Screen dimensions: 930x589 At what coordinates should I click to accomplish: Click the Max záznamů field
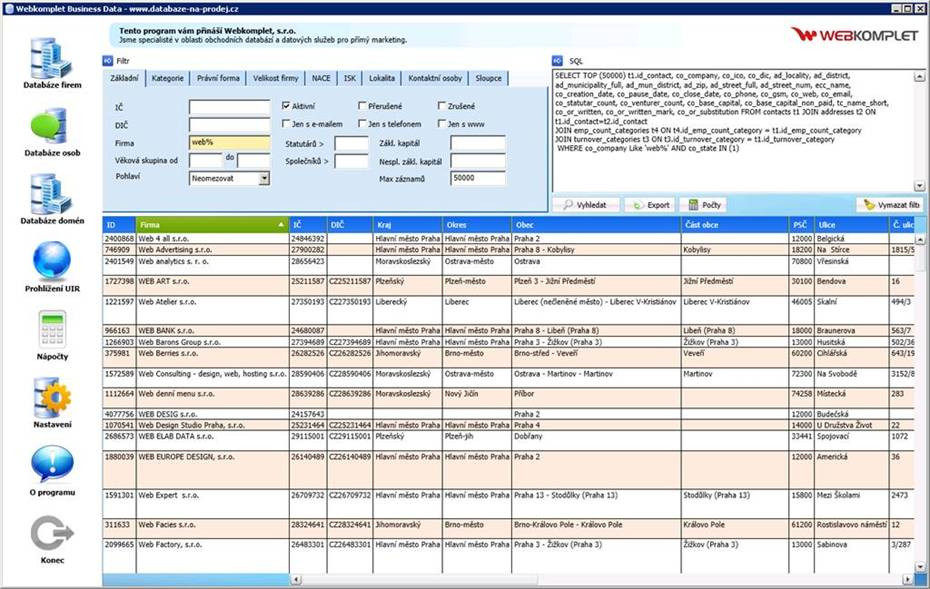pos(478,178)
